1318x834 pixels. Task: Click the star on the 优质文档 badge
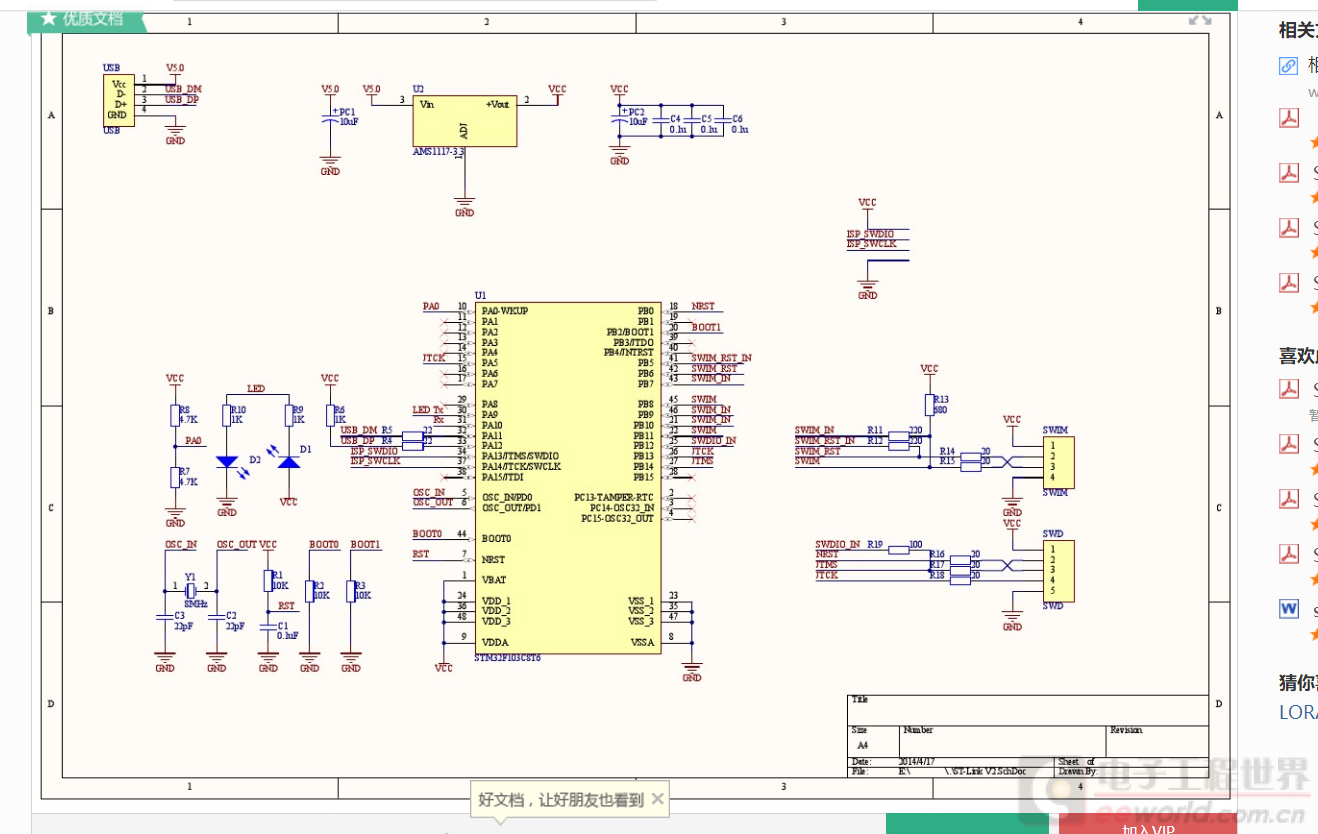point(48,18)
